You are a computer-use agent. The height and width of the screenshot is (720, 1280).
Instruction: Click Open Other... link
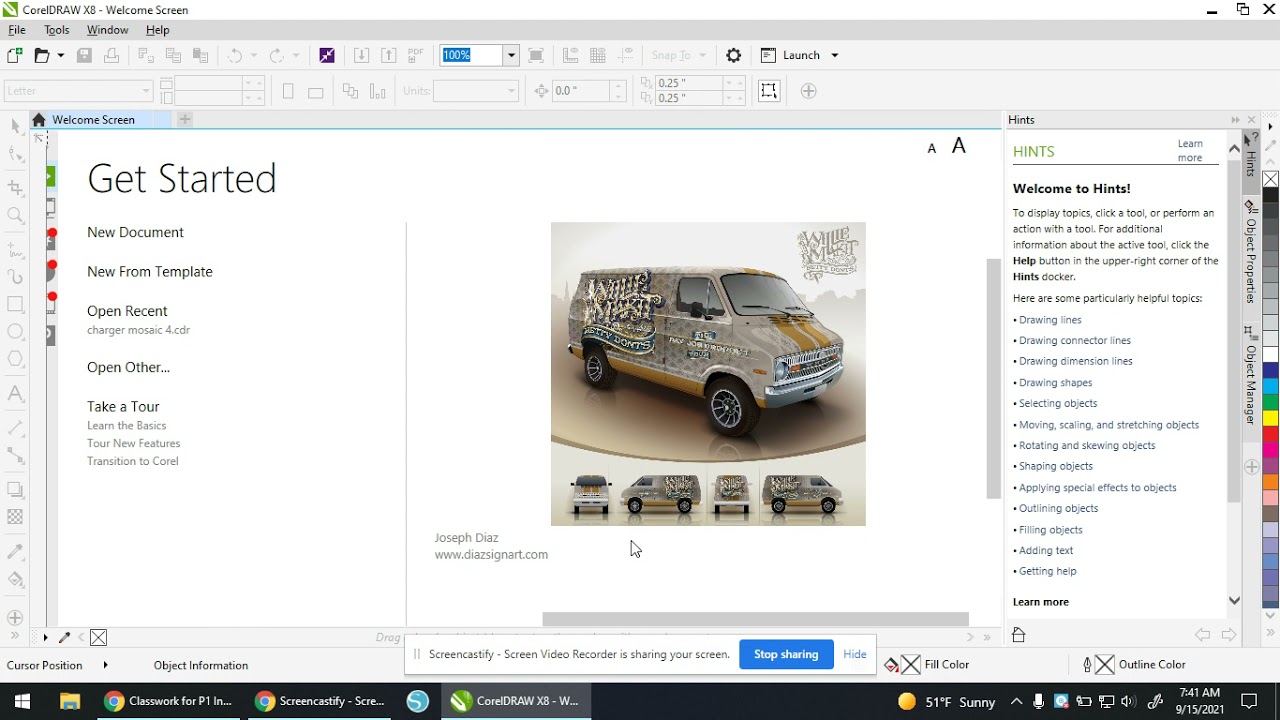128,367
